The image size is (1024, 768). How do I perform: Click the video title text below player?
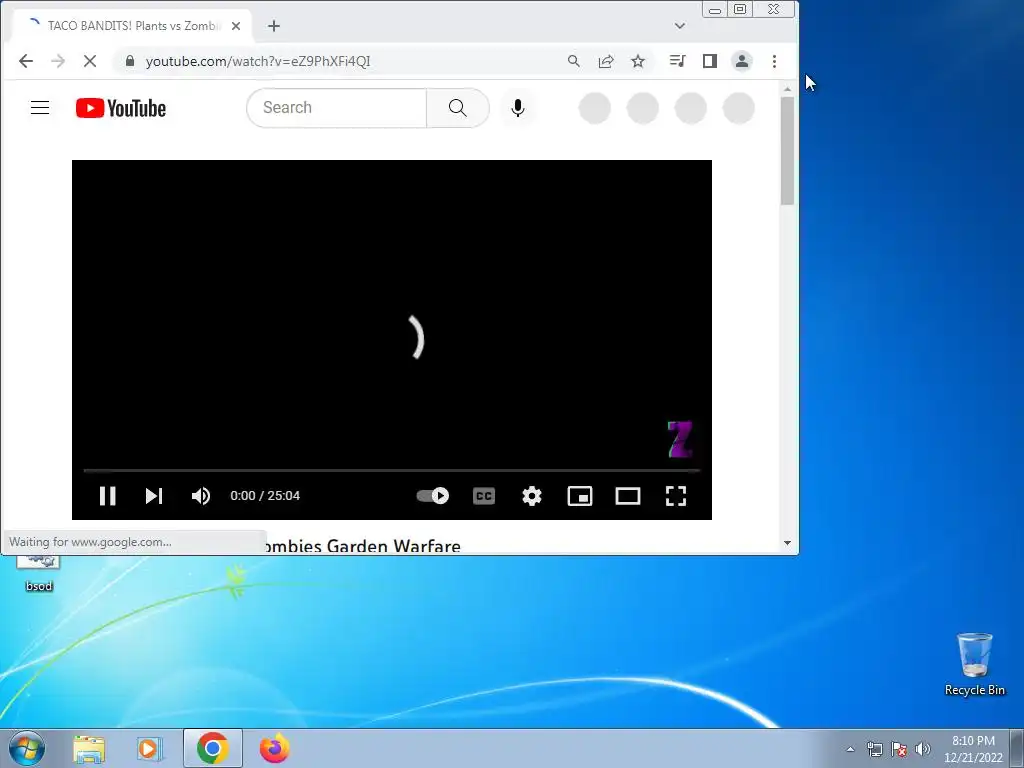tap(363, 546)
